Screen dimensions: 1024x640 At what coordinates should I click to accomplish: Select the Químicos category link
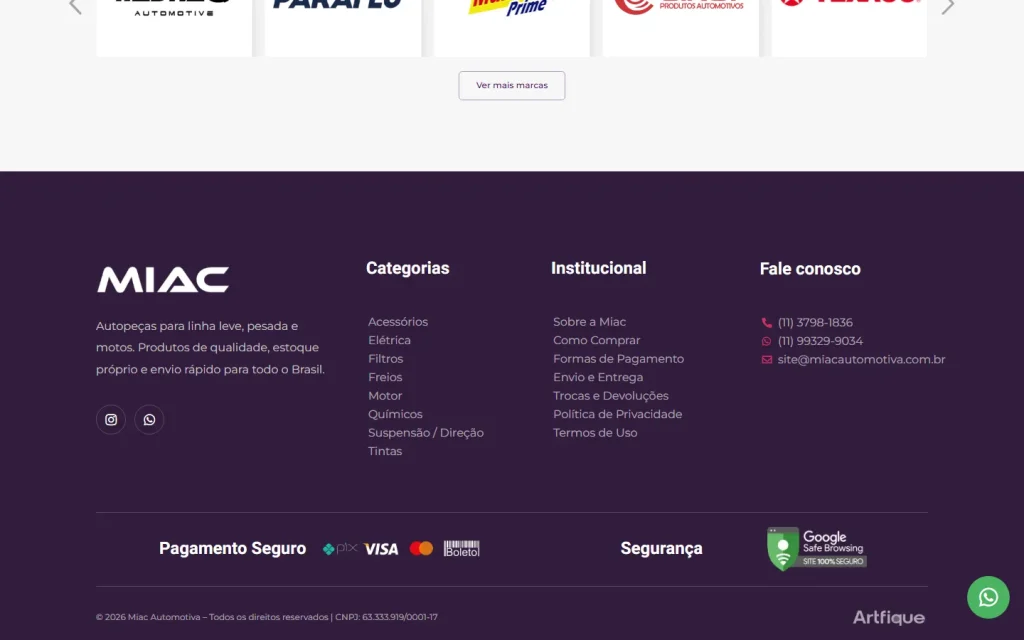[x=395, y=414]
